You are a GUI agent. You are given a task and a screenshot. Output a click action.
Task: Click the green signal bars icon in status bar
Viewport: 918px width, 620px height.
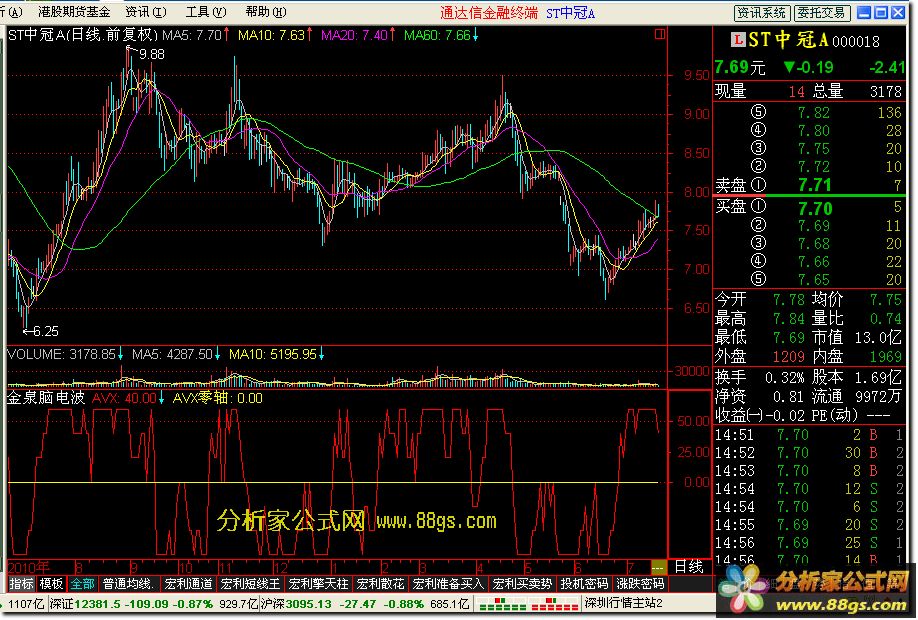tap(503, 605)
